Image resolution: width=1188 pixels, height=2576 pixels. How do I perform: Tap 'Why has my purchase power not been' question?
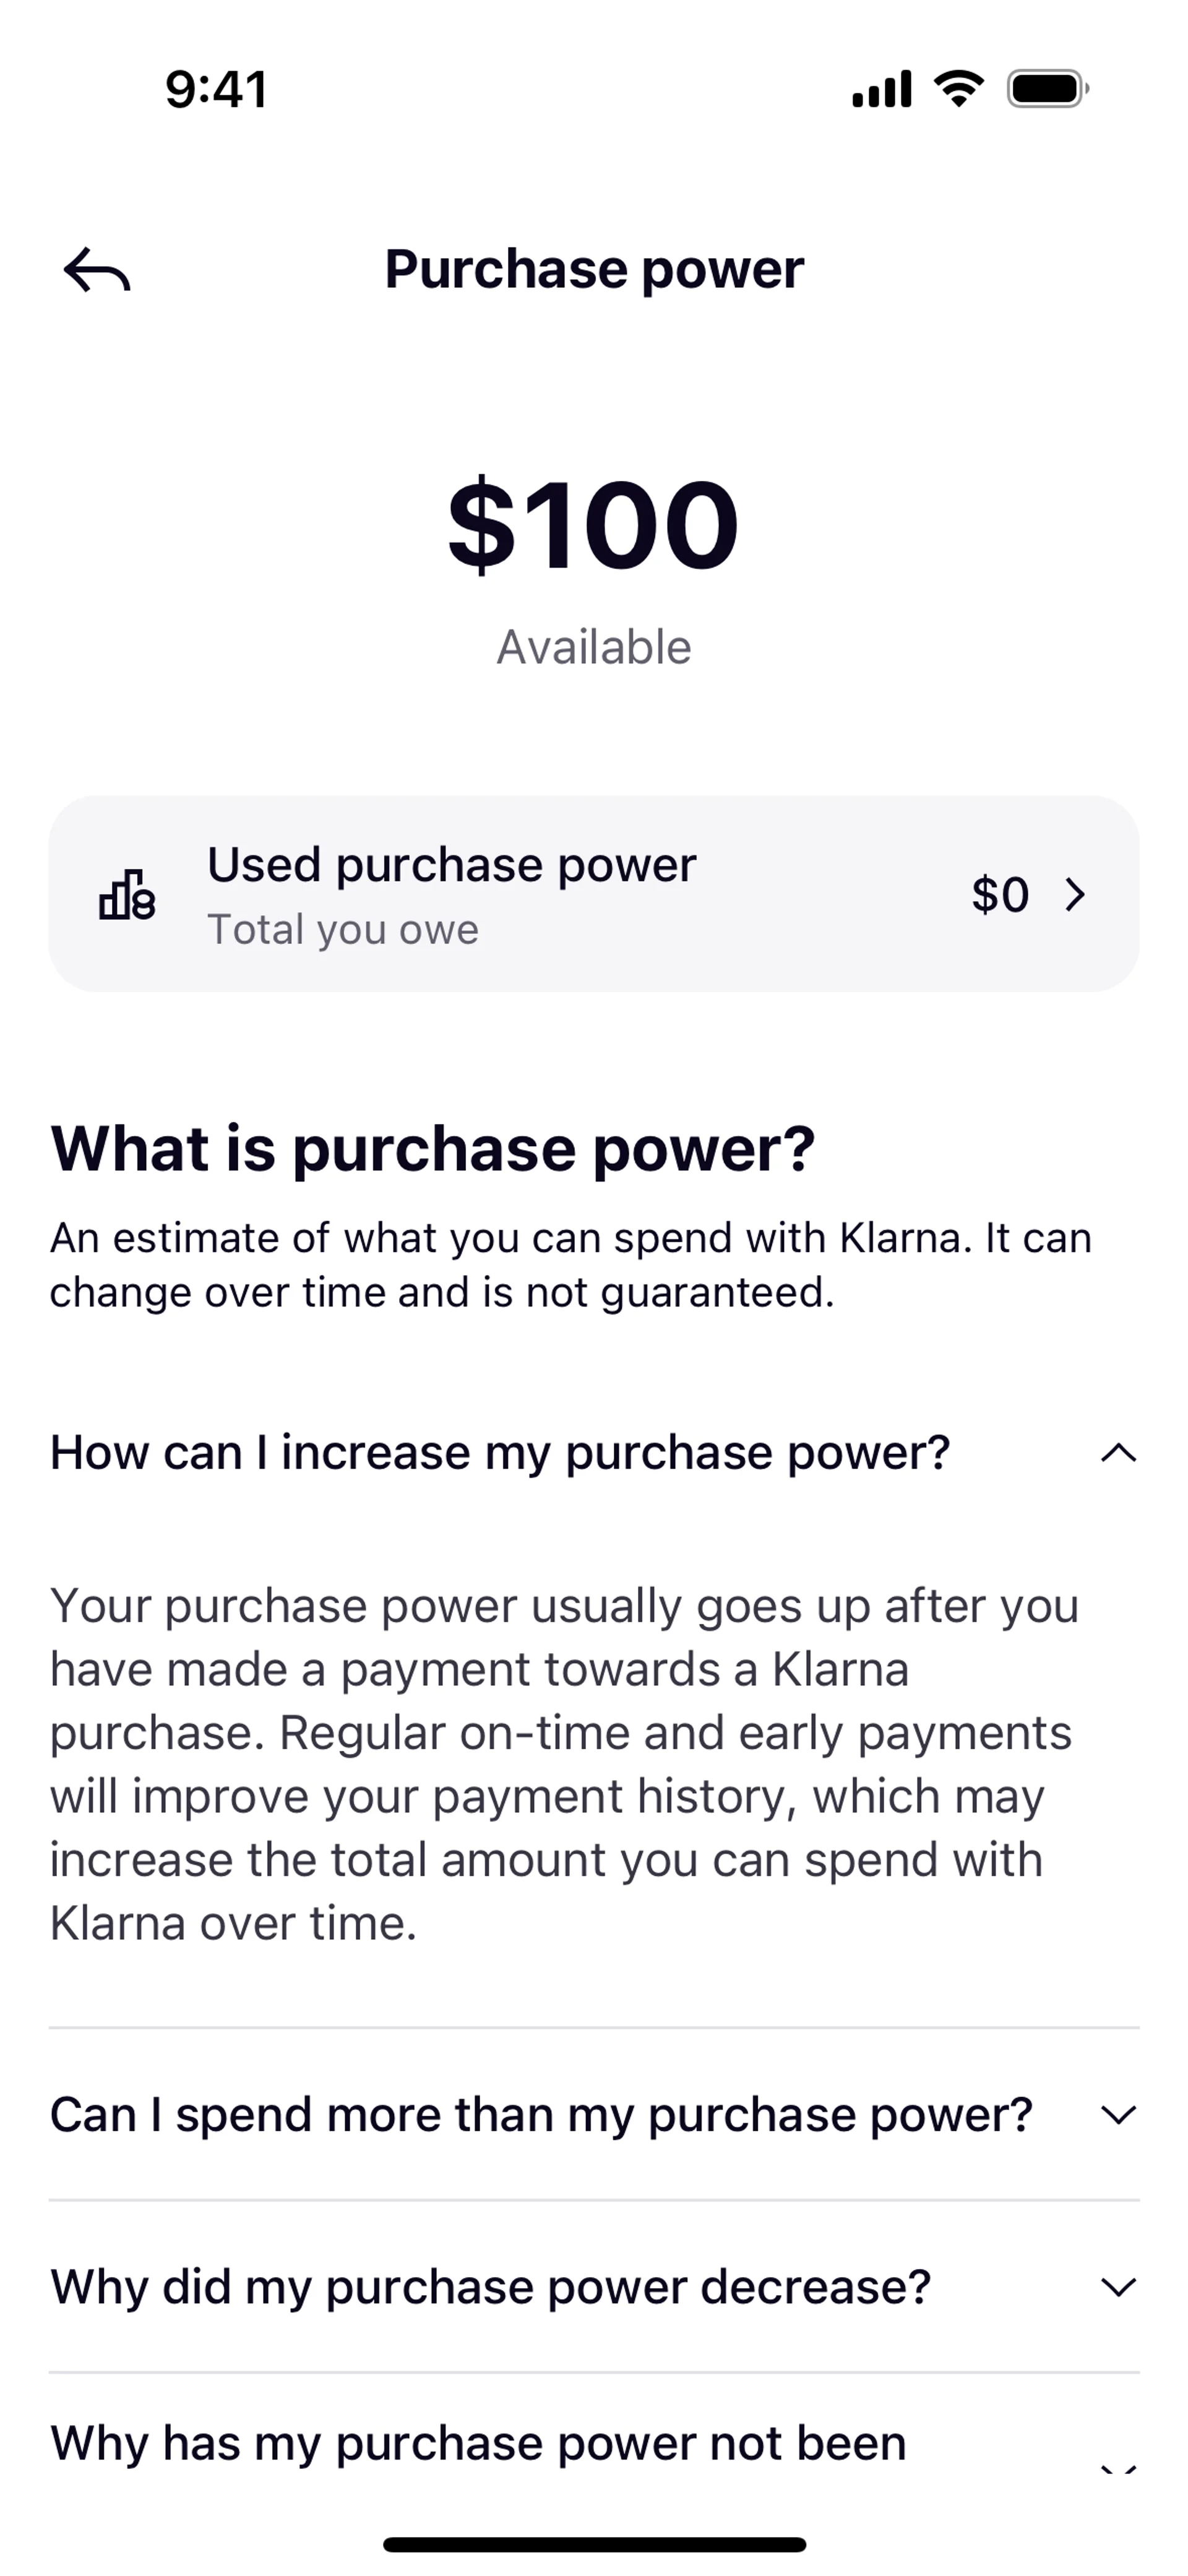[478, 2443]
